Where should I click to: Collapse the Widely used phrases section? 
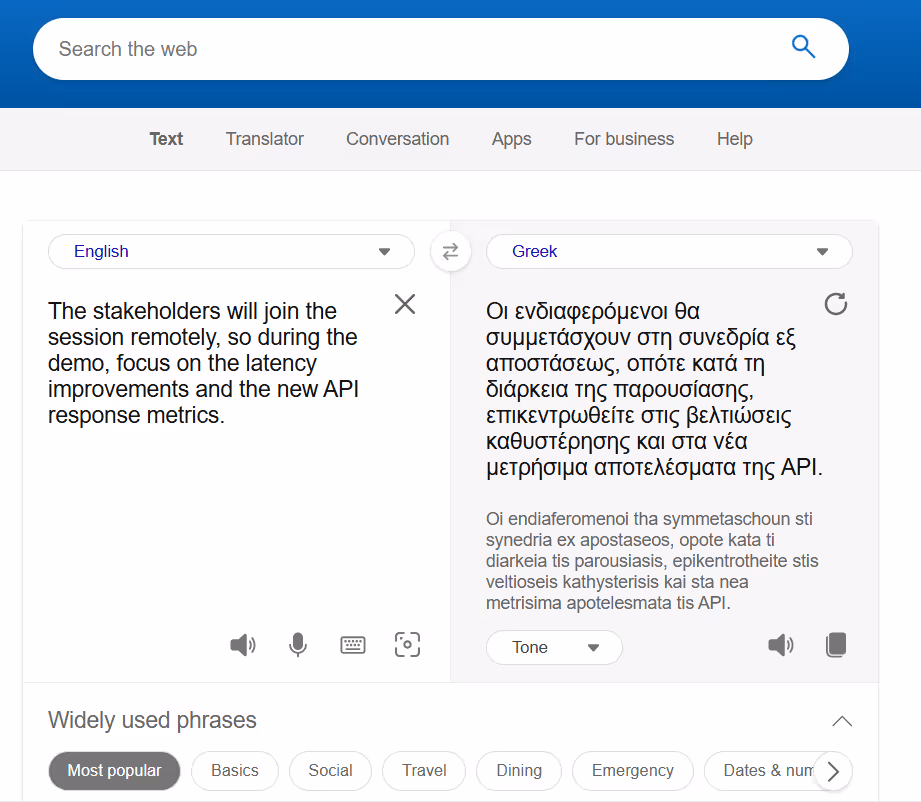pos(841,720)
